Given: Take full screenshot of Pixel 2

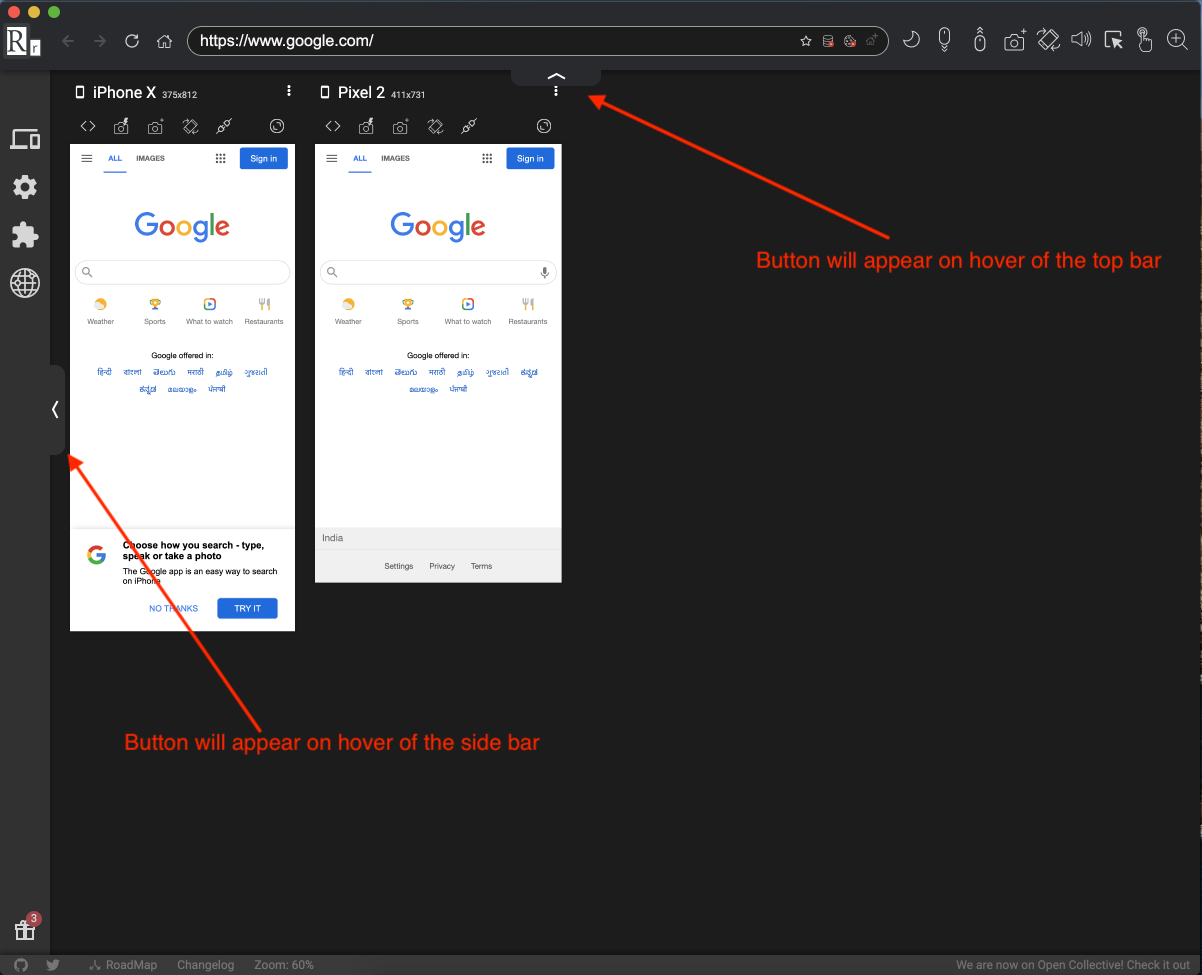Looking at the screenshot, I should pyautogui.click(x=401, y=126).
